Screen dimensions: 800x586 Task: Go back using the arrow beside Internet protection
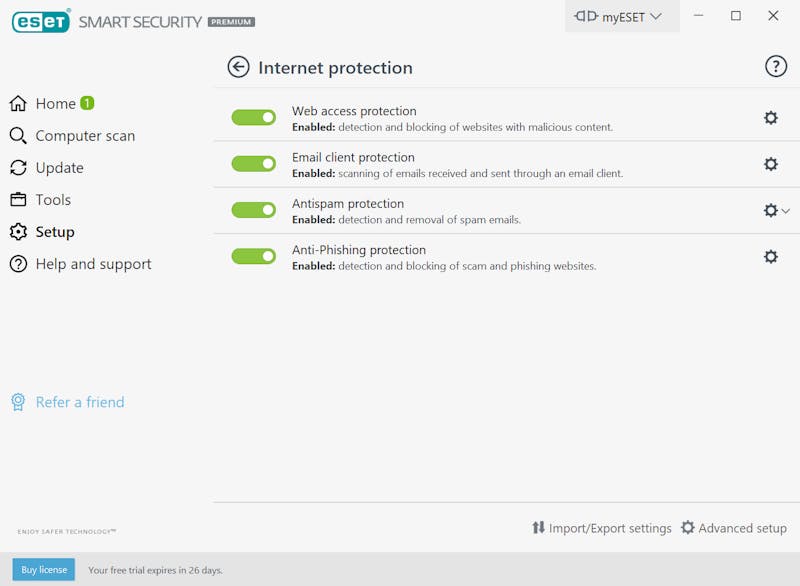[x=238, y=67]
